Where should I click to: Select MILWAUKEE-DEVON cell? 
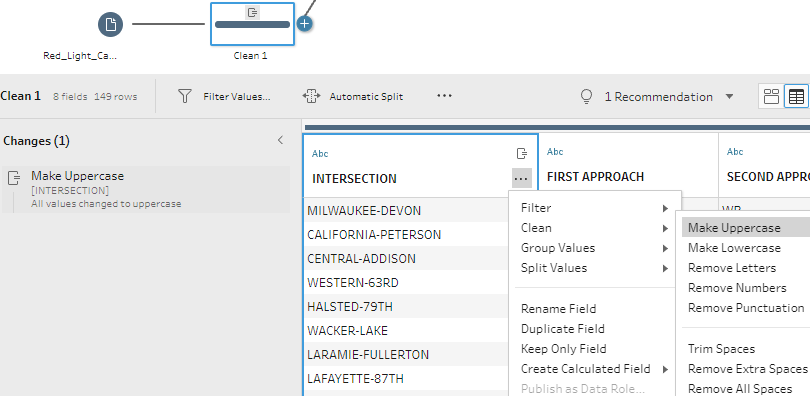click(x=406, y=211)
